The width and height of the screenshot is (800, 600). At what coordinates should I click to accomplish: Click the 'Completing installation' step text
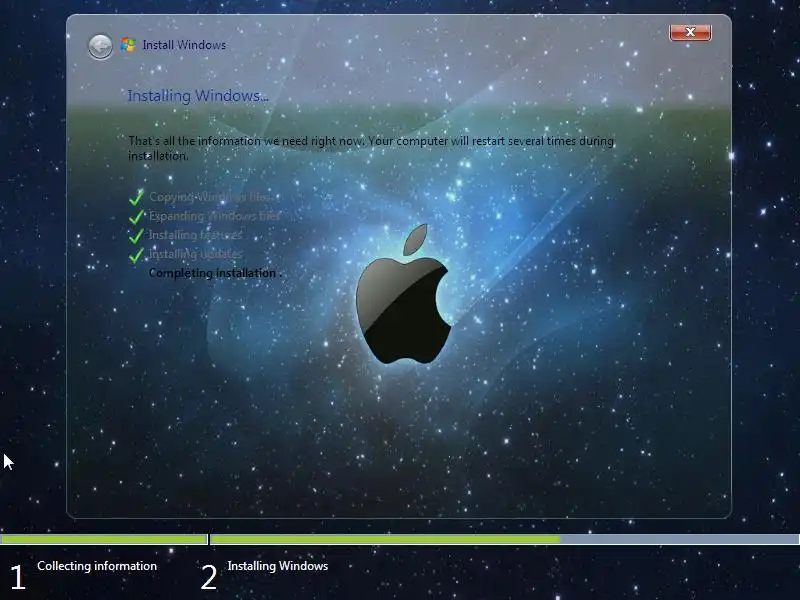pyautogui.click(x=215, y=273)
